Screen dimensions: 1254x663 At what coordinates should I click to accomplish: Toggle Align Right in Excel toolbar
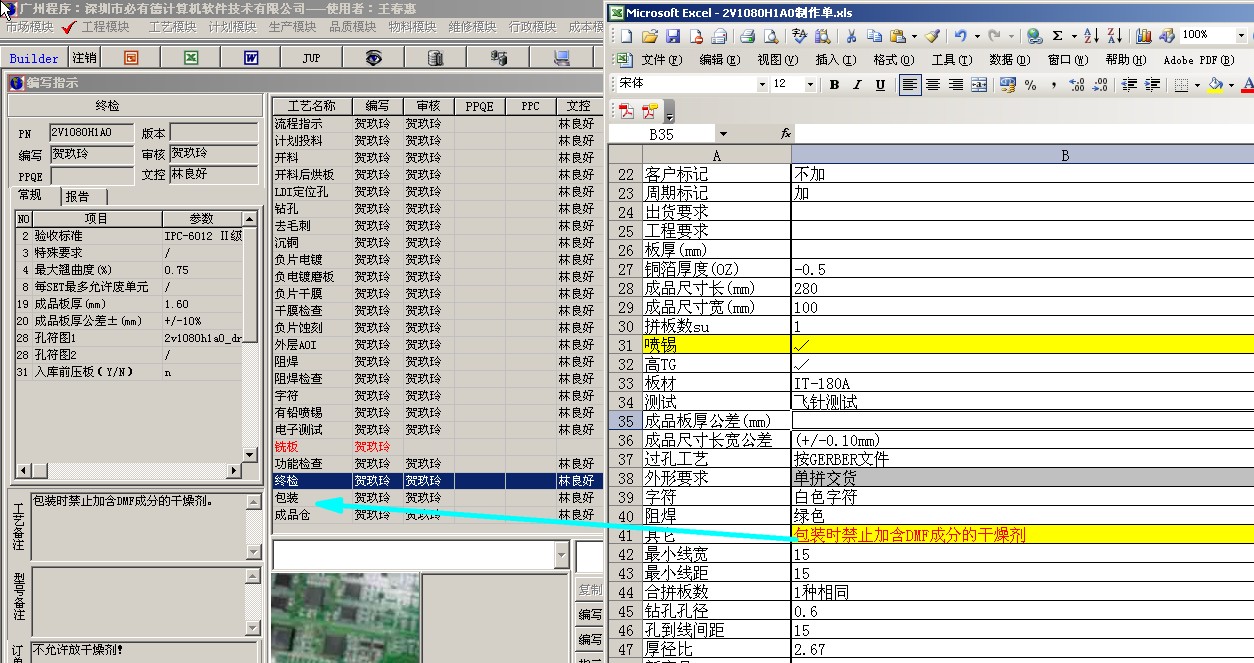956,85
